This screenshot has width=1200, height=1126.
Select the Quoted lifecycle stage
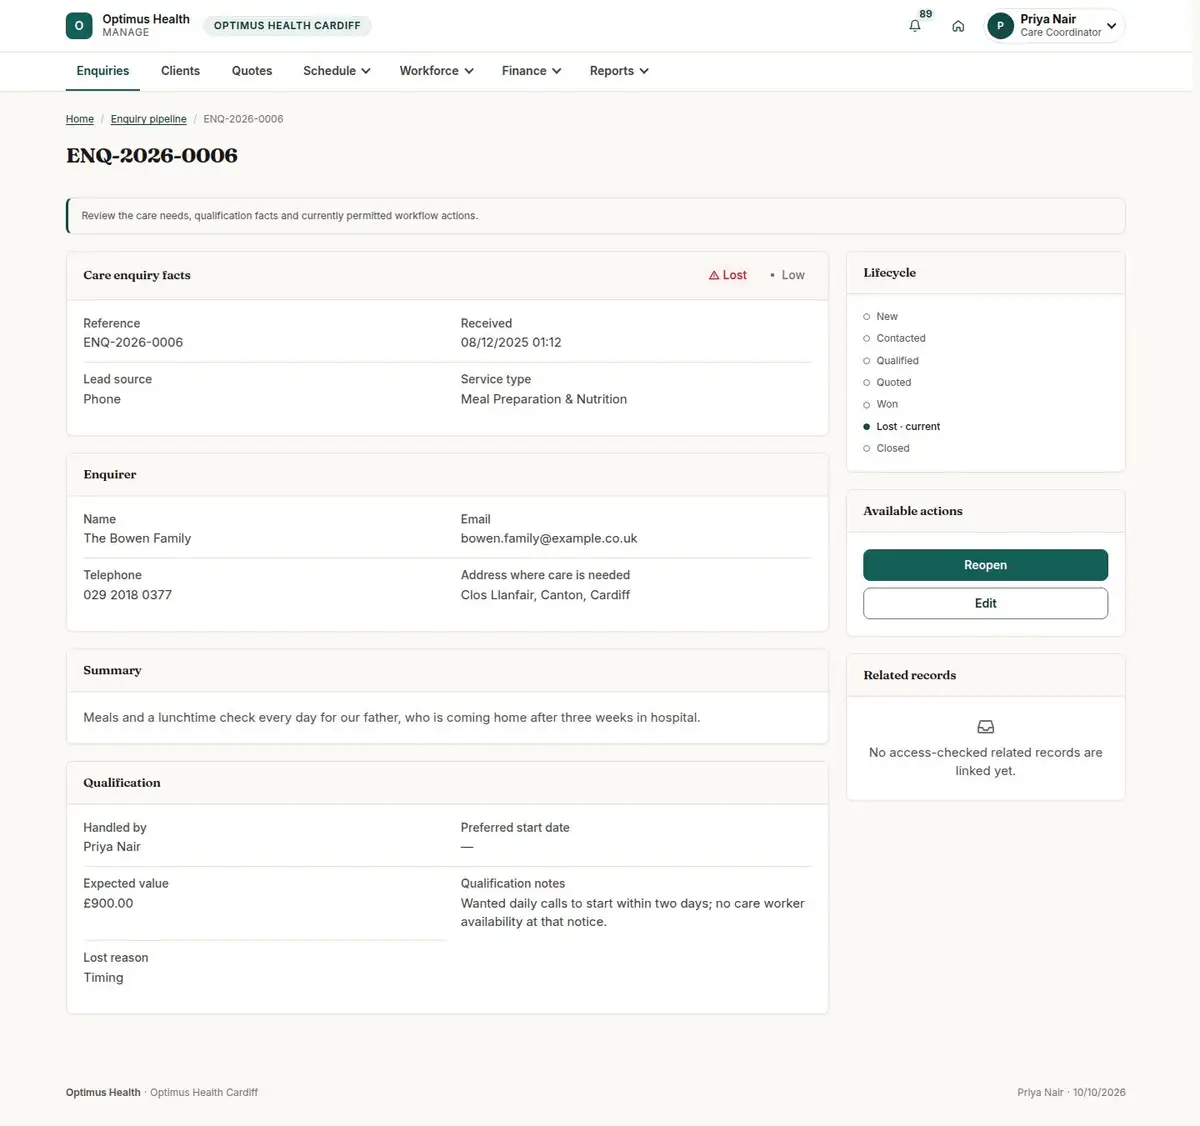[x=887, y=383]
